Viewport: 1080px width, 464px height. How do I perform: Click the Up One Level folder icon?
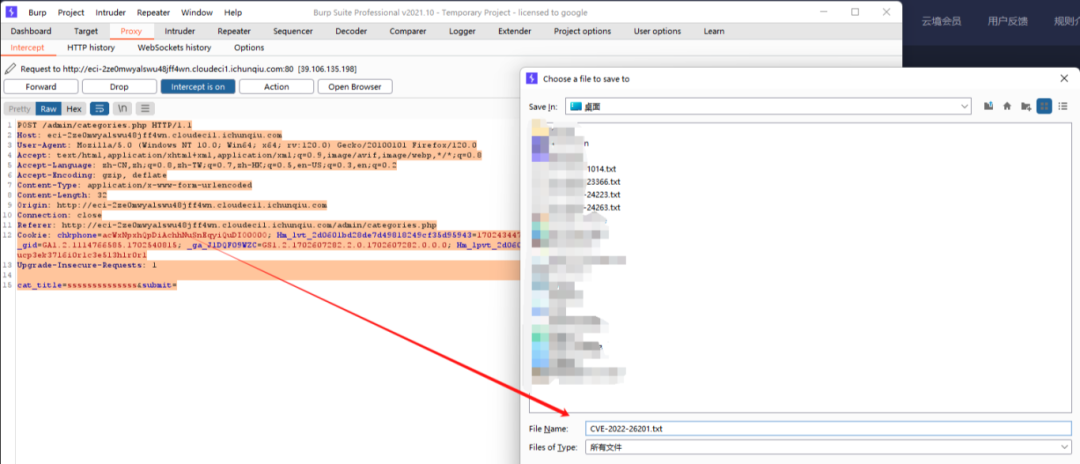click(989, 106)
